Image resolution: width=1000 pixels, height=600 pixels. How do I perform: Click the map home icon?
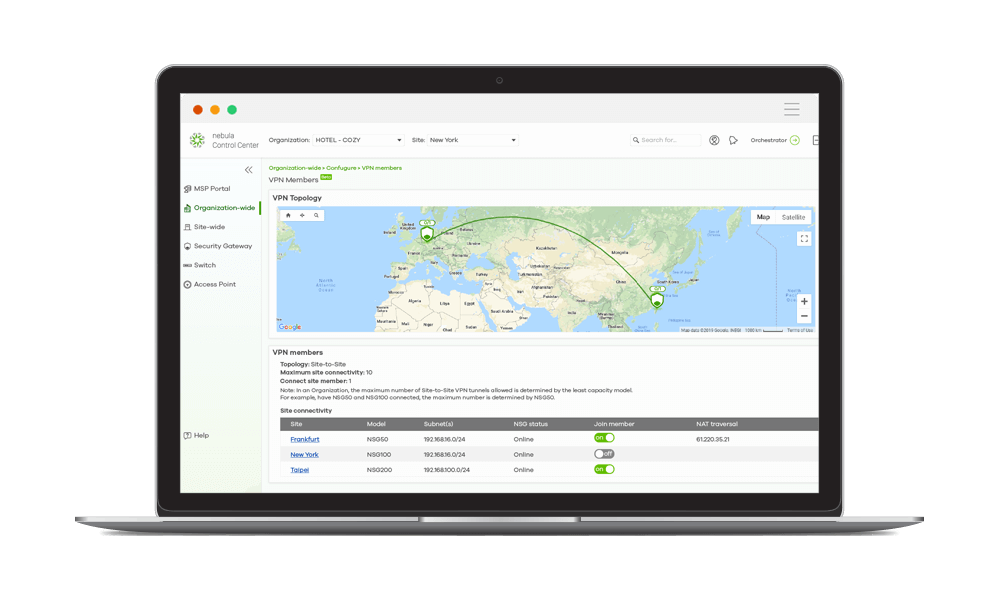point(288,215)
